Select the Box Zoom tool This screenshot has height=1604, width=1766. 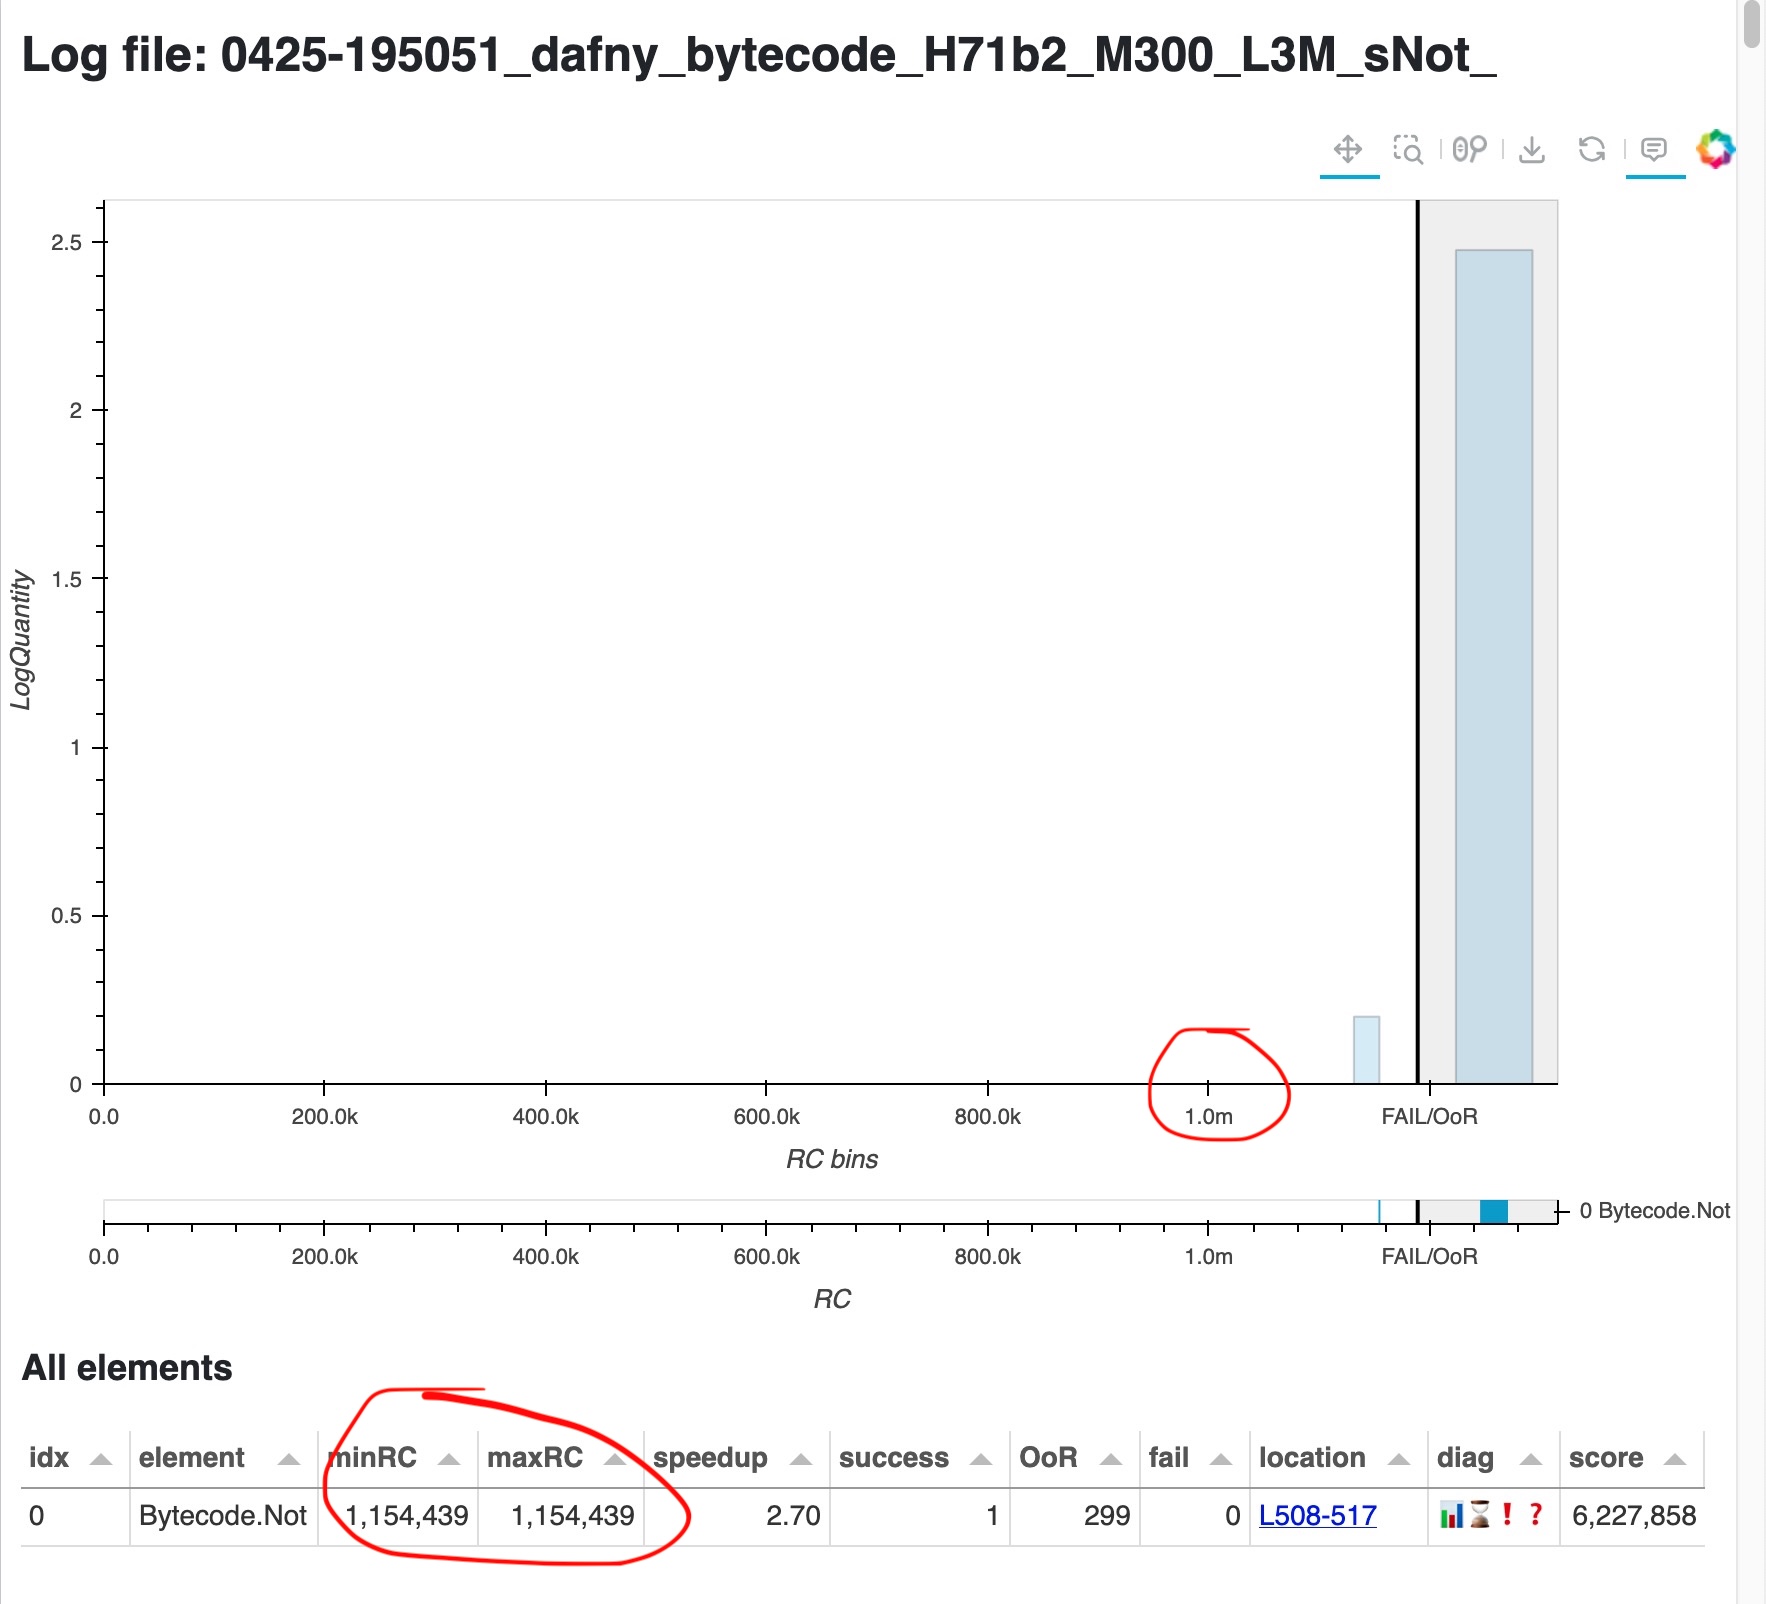point(1408,150)
